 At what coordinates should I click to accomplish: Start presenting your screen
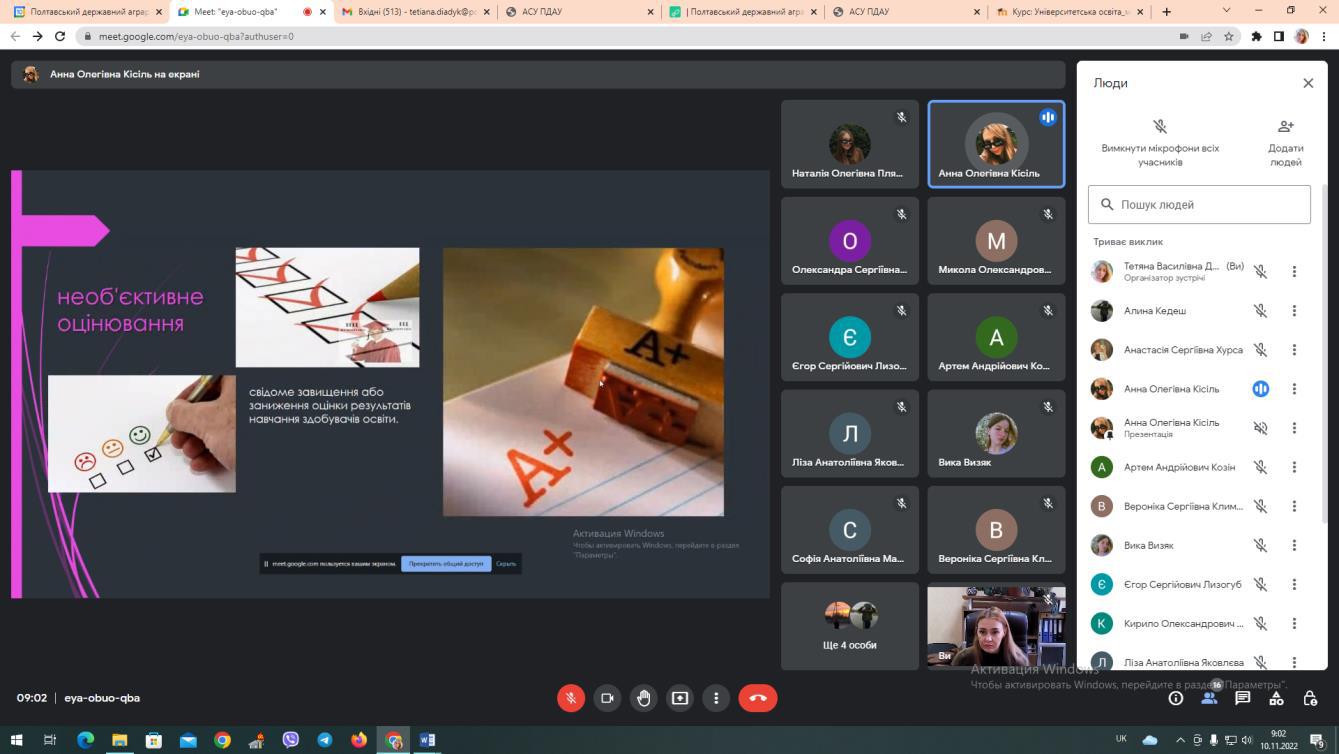(680, 698)
